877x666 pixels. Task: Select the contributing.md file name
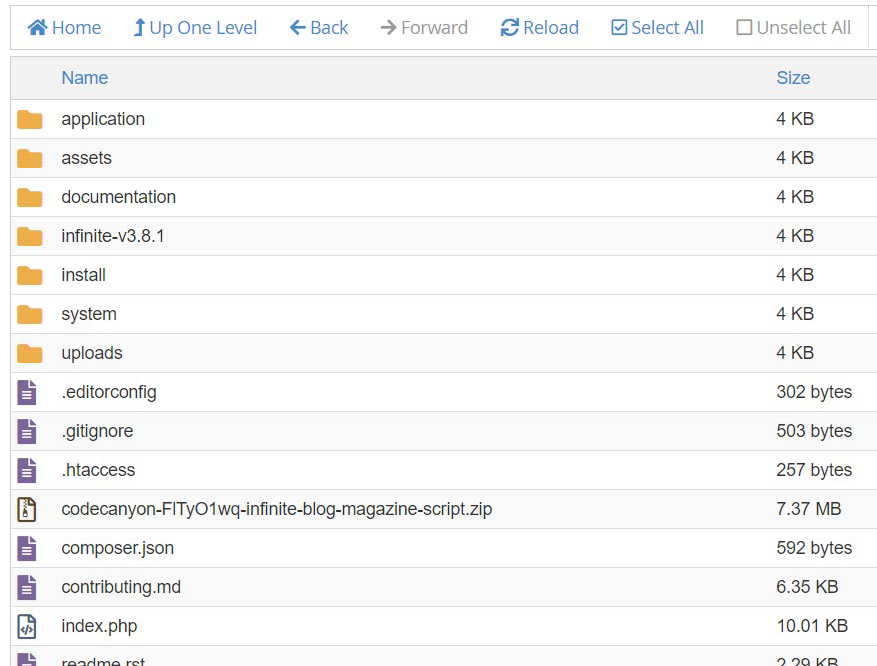pyautogui.click(x=121, y=587)
